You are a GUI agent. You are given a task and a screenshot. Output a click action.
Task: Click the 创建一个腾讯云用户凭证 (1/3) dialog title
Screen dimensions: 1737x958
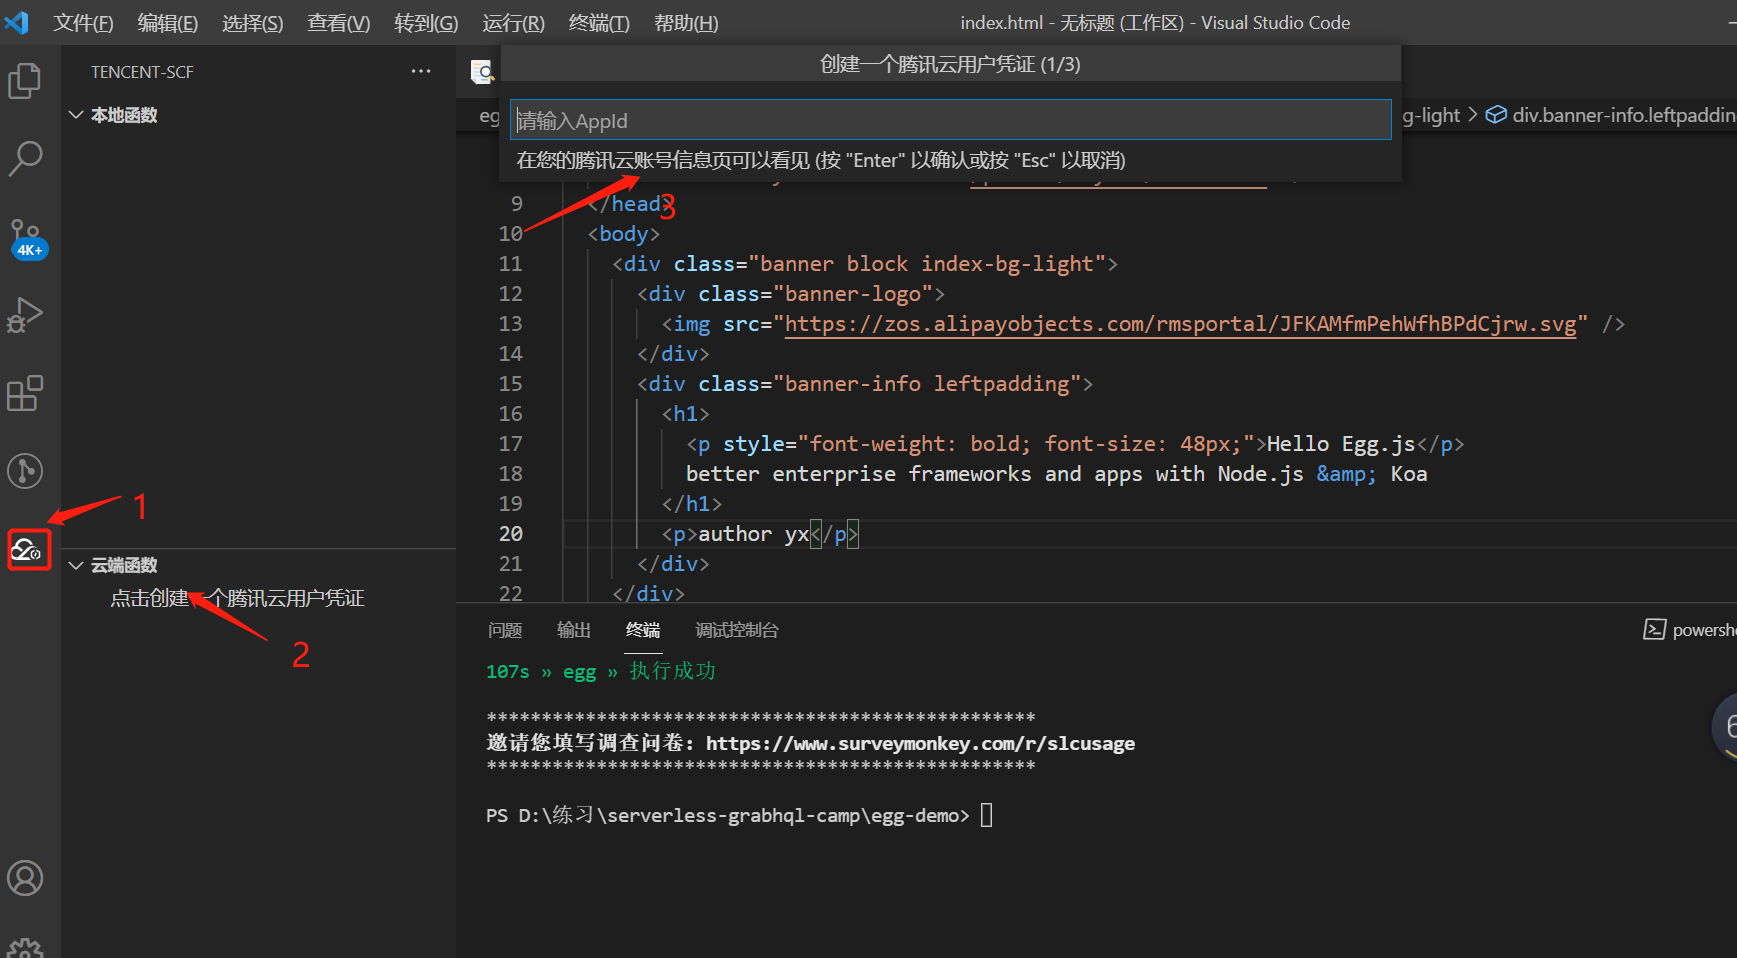click(950, 64)
